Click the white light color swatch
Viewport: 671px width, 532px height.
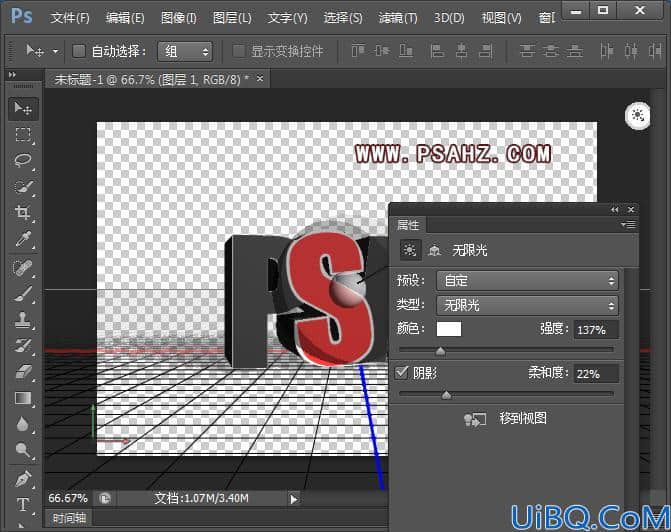(x=449, y=329)
